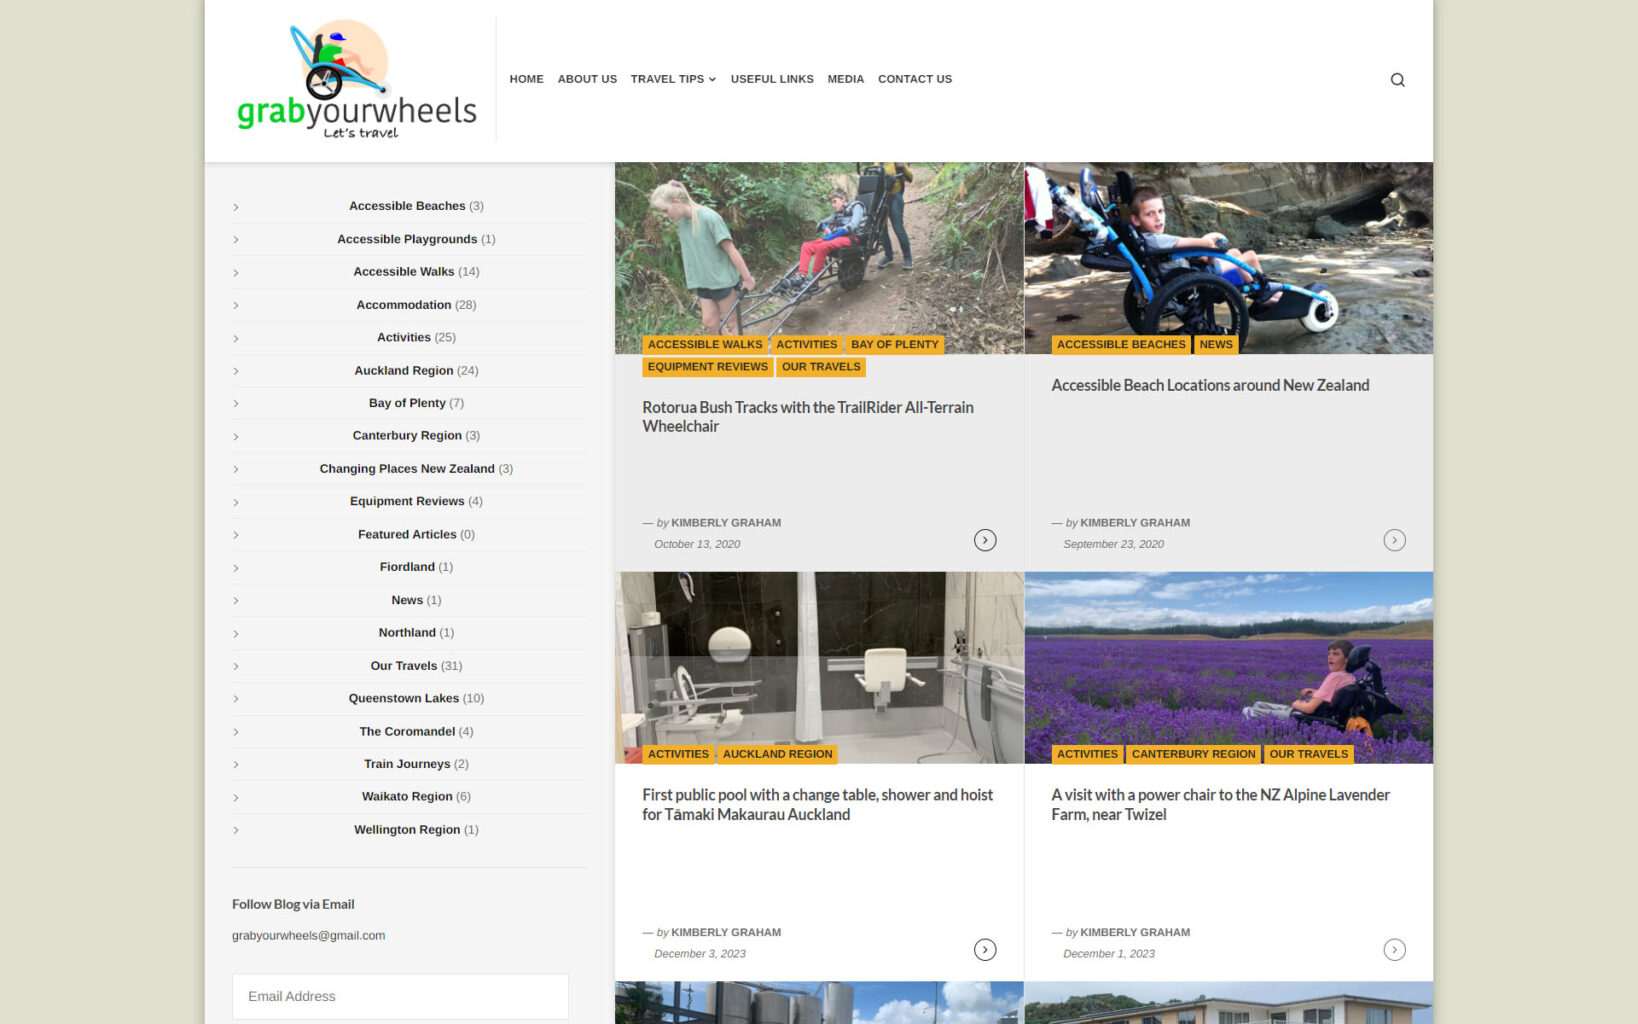This screenshot has width=1638, height=1024.
Task: Click arrow icon on public pool post
Action: click(x=984, y=950)
